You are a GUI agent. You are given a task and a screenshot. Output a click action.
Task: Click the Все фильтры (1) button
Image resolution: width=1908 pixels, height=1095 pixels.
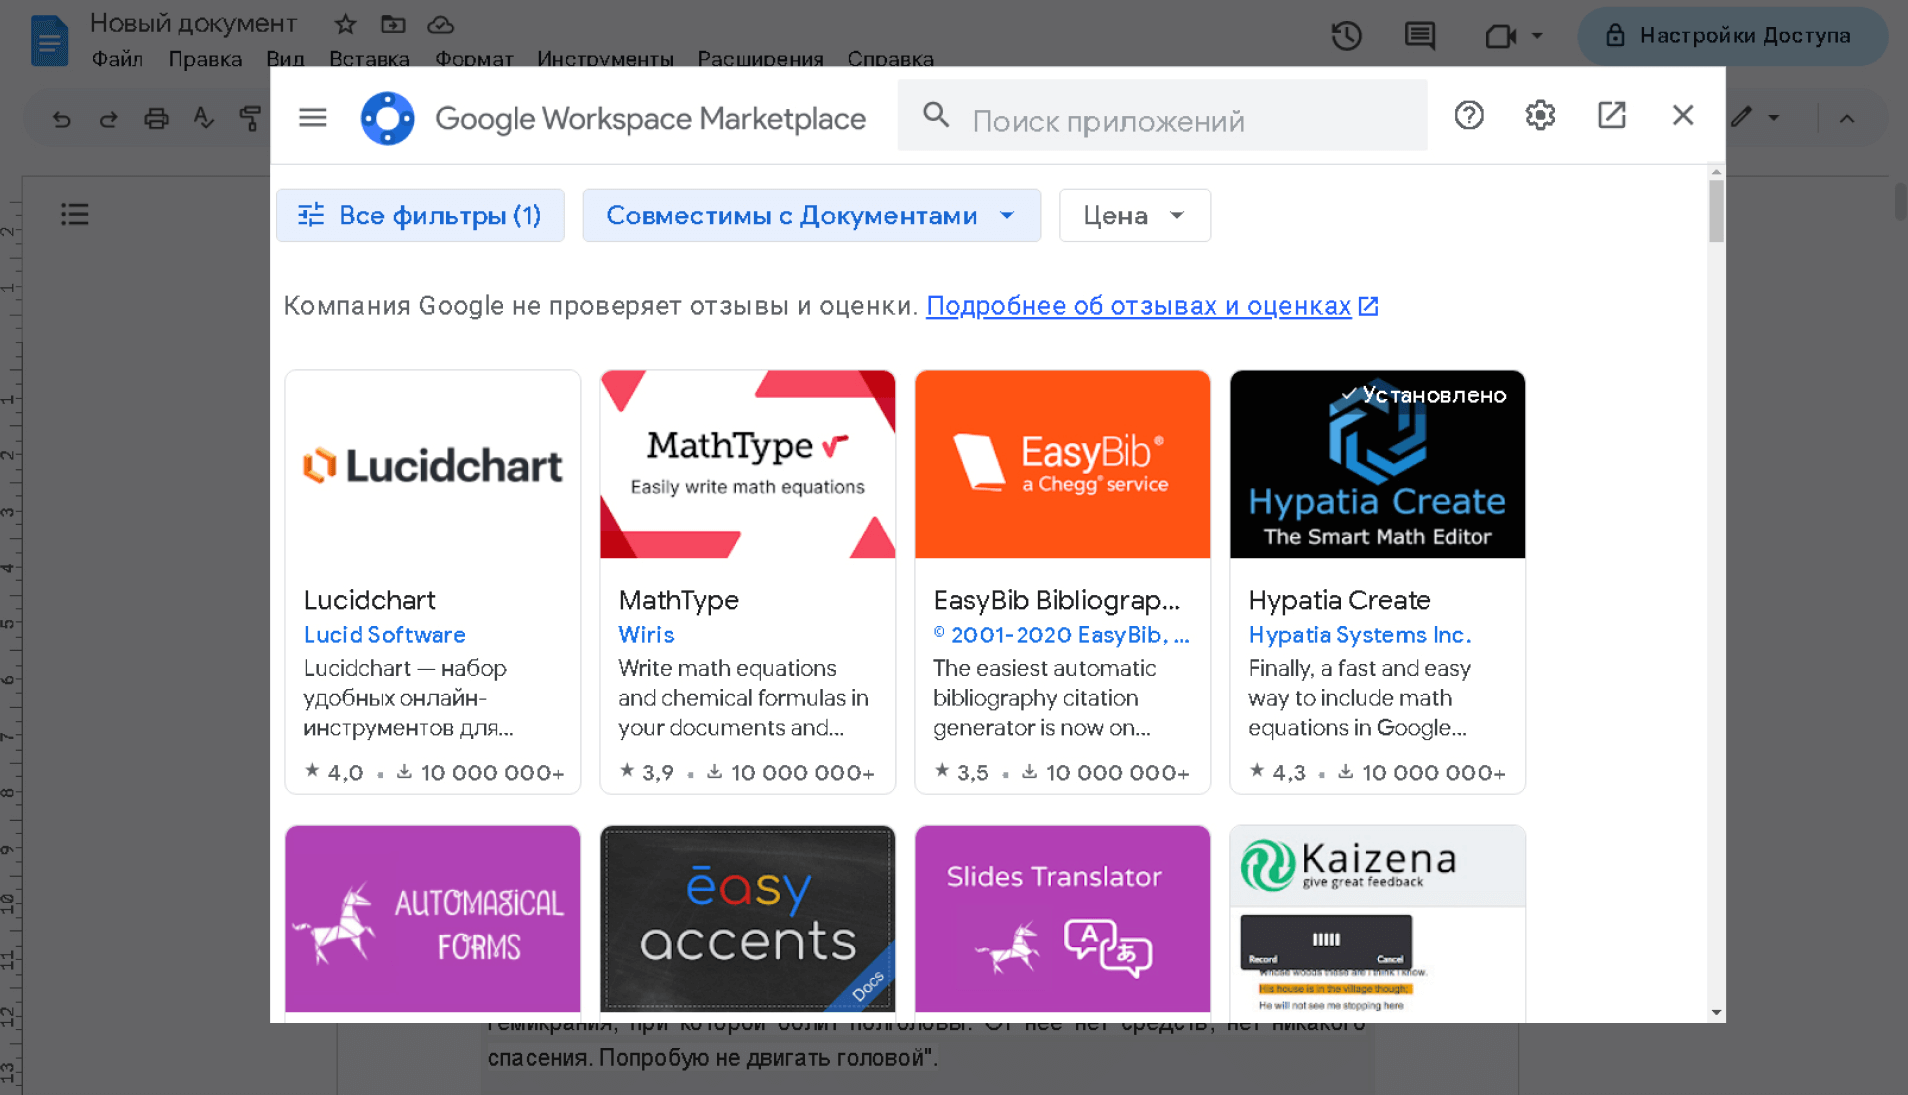click(x=420, y=216)
